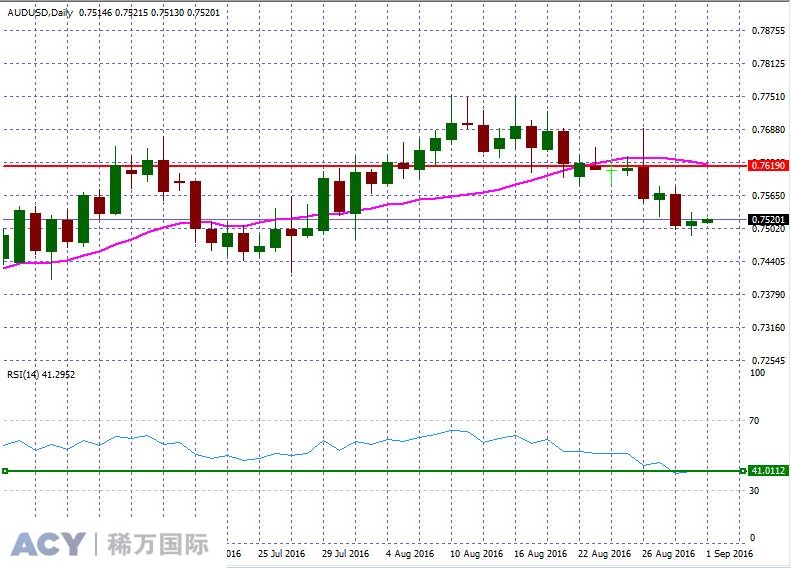Image resolution: width=791 pixels, height=568 pixels.
Task: Click the 16 Aug 2016 date label
Action: point(540,553)
